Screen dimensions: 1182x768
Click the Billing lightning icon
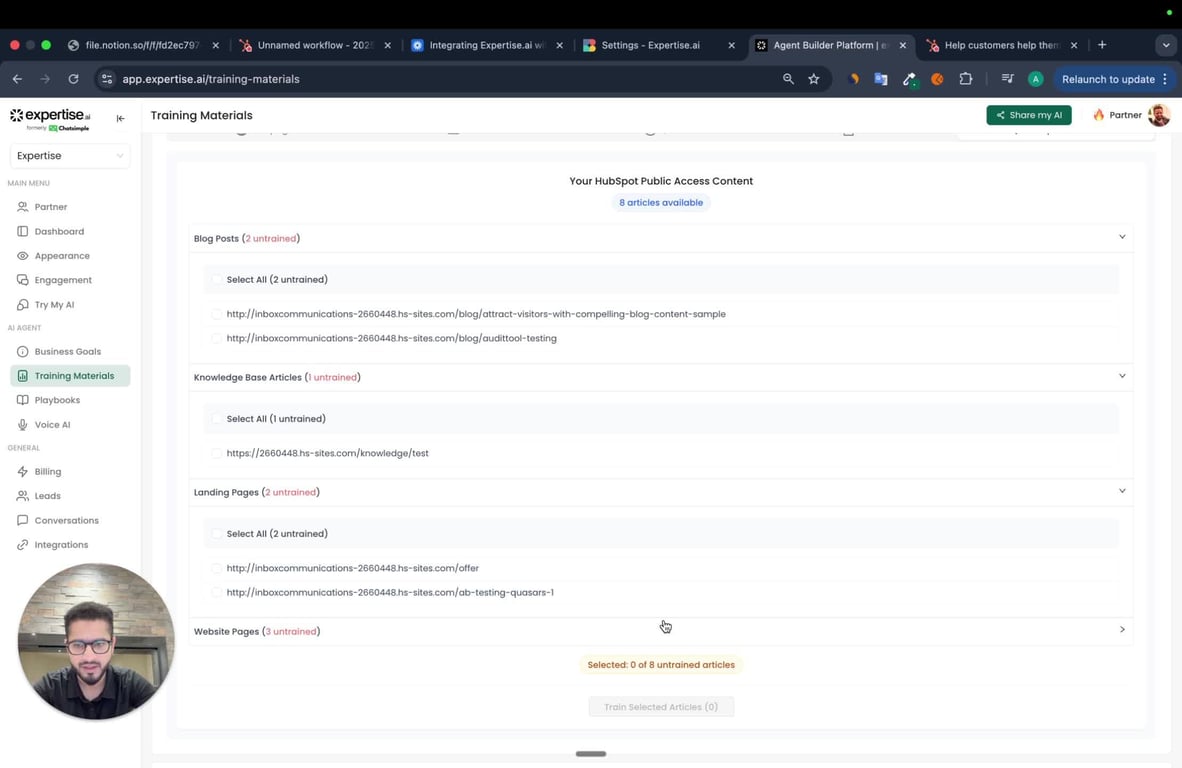pos(23,472)
